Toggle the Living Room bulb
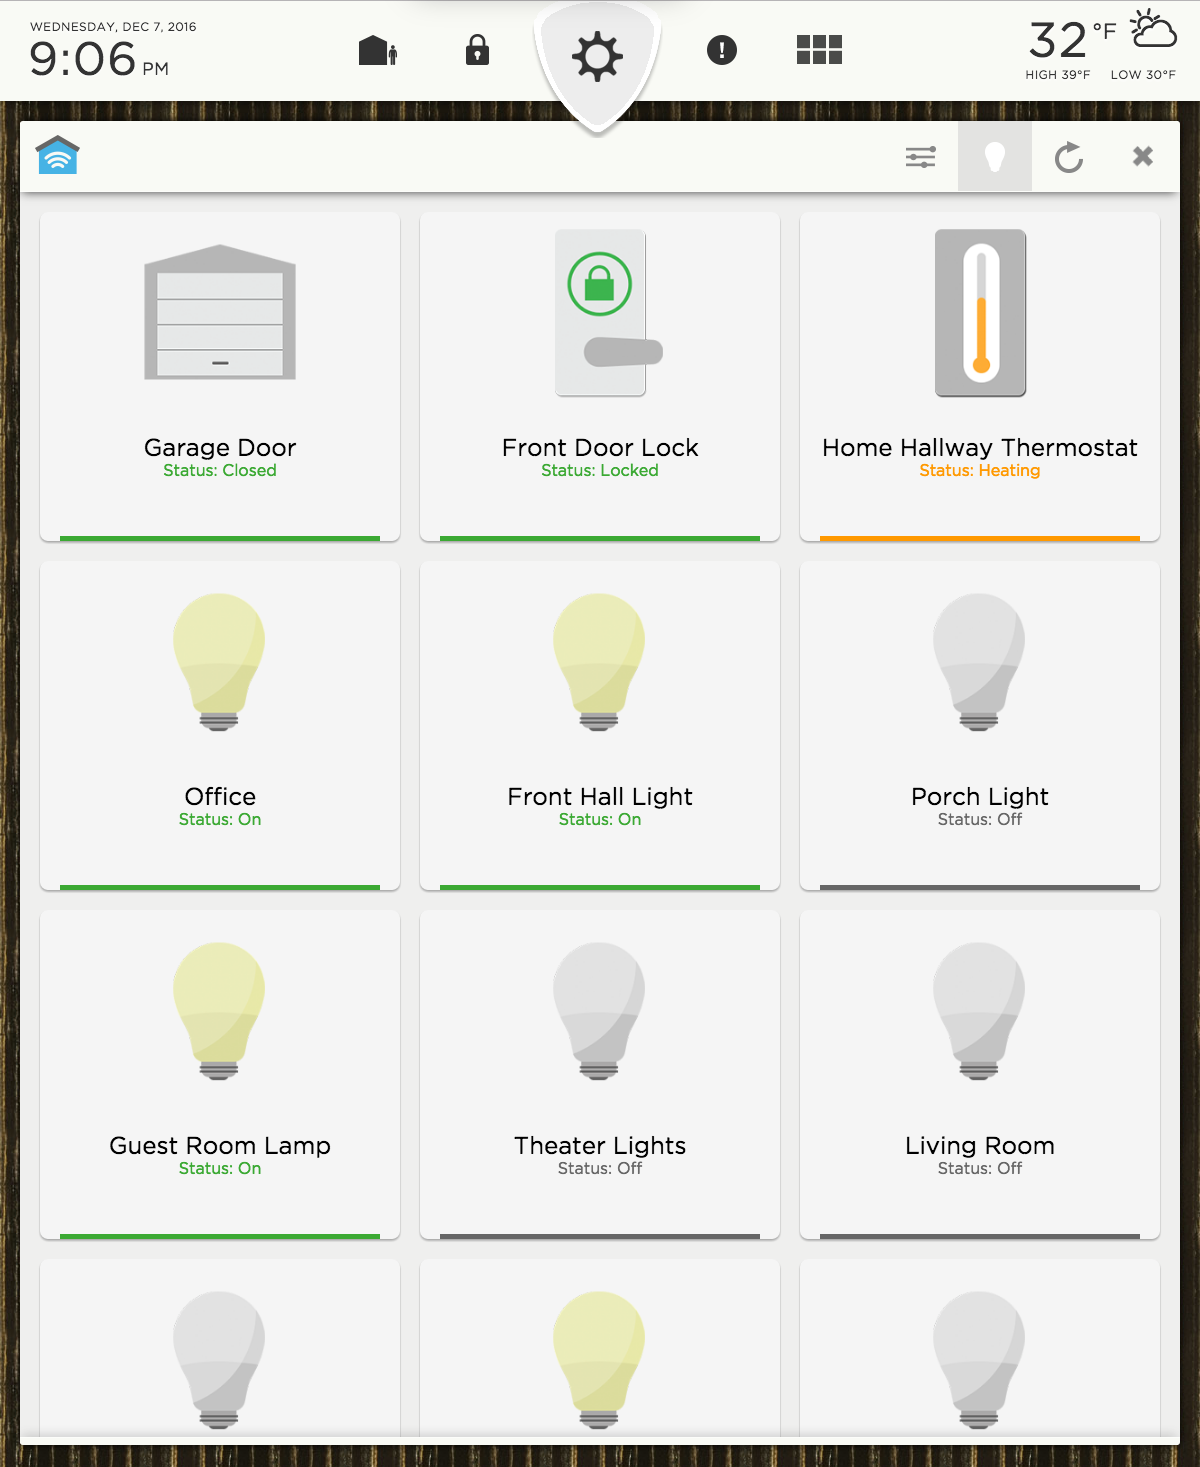The image size is (1200, 1467). 979,1011
